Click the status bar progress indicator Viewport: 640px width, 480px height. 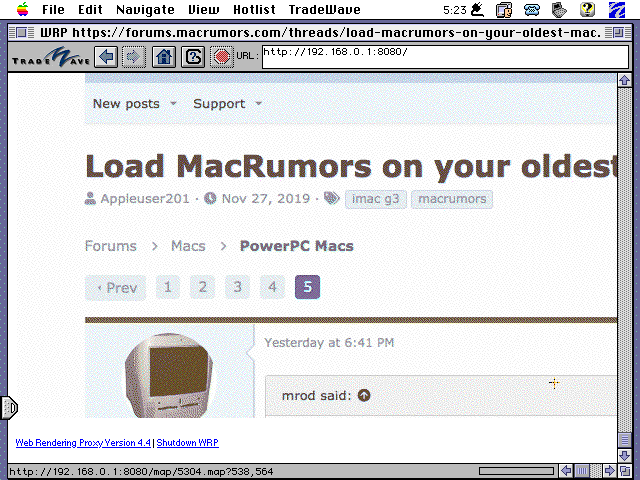[x=517, y=471]
